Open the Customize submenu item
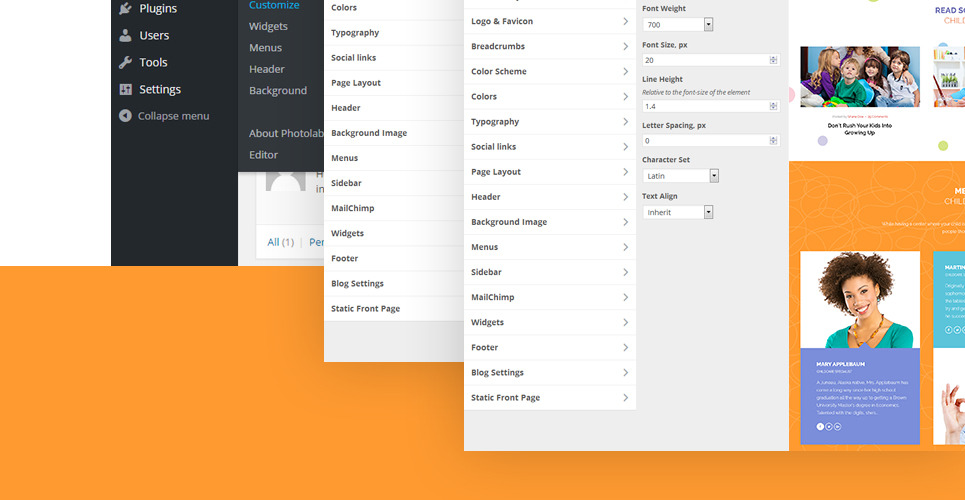 tap(274, 5)
